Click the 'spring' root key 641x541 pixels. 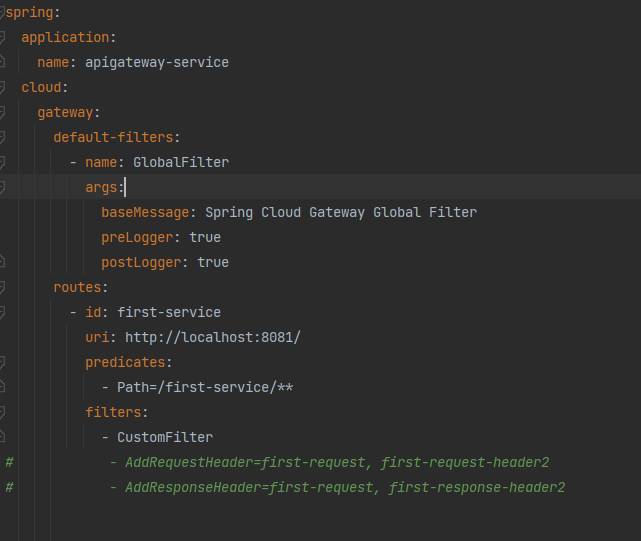tap(29, 13)
